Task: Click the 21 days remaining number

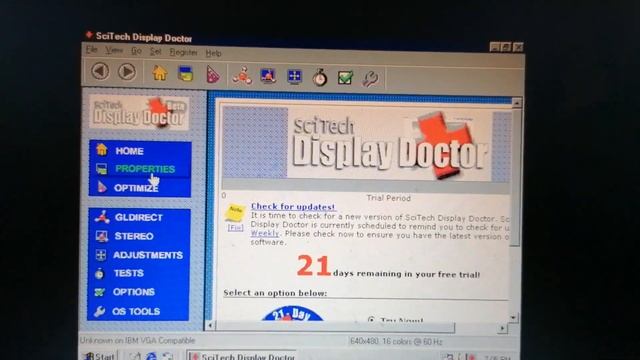Action: click(313, 266)
